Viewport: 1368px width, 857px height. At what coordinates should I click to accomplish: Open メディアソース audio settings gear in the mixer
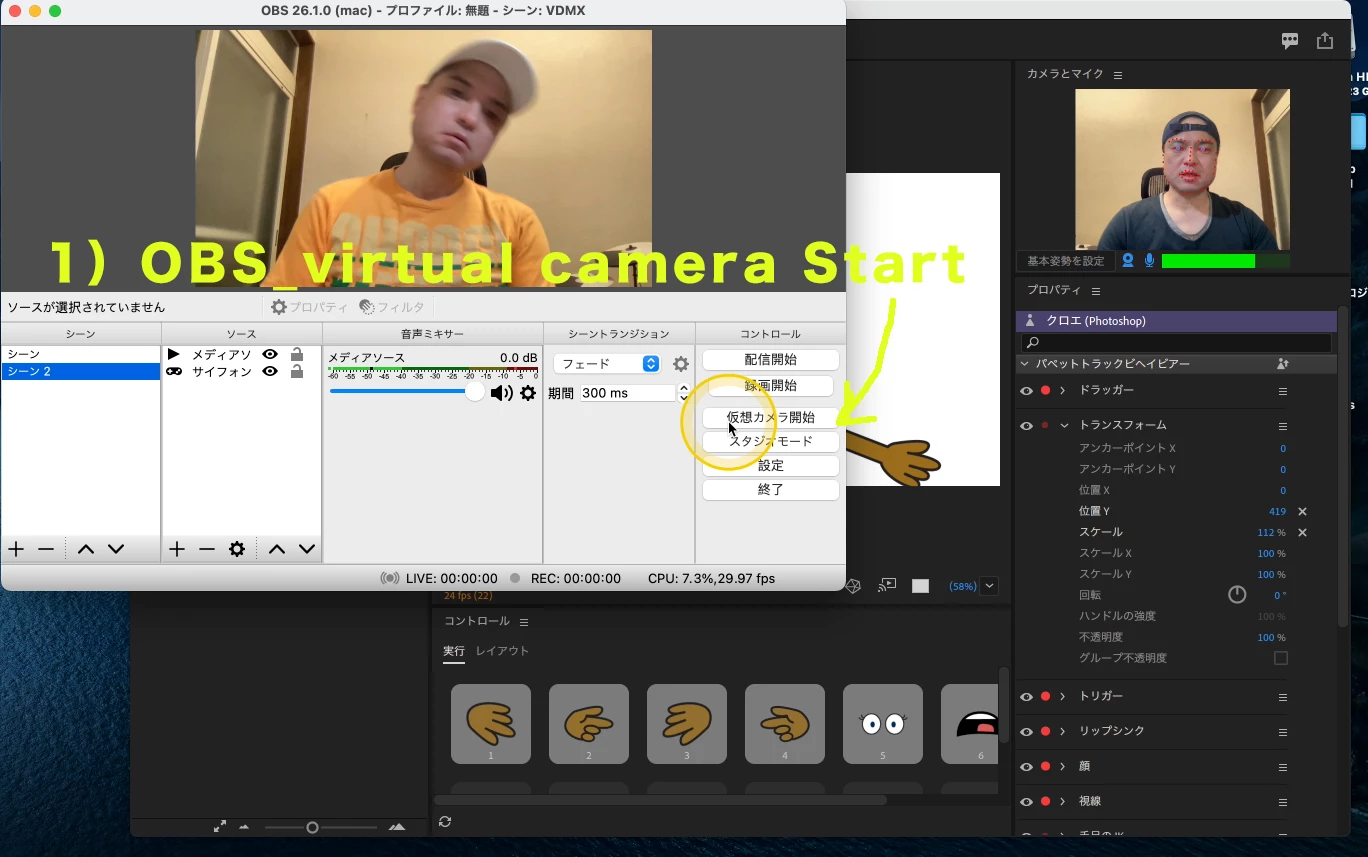pos(528,393)
